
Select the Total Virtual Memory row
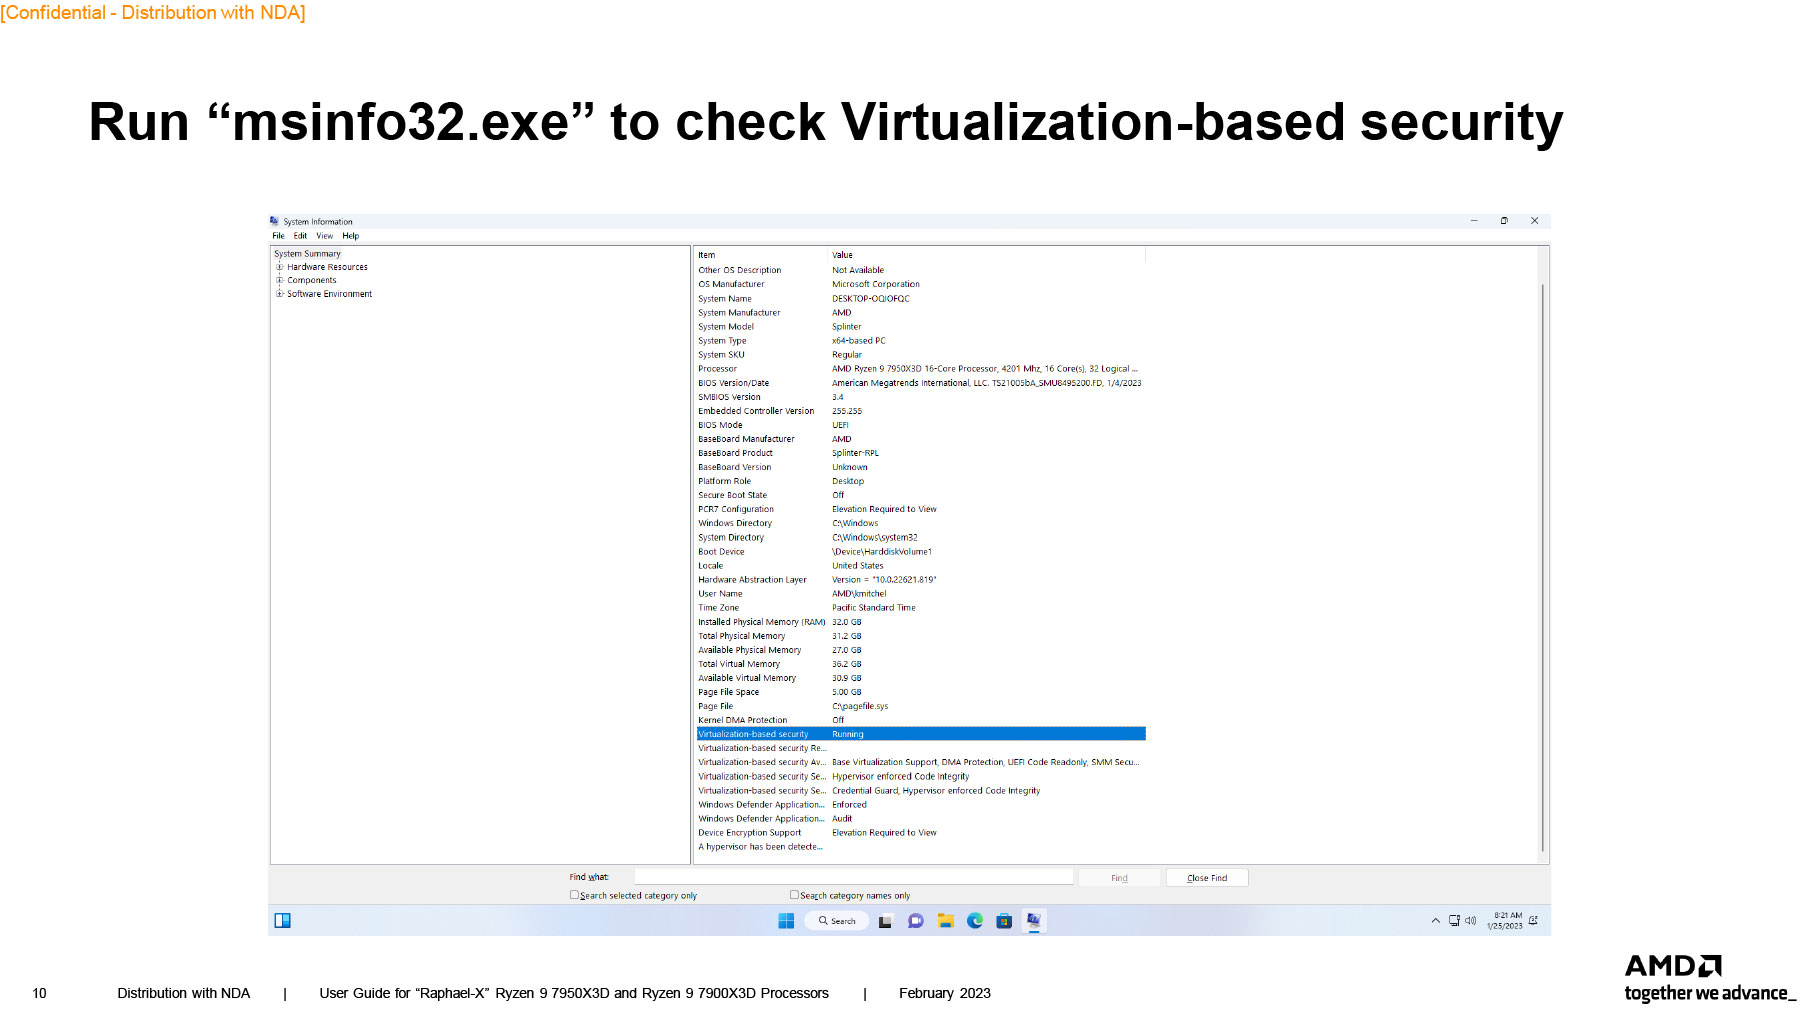click(x=921, y=664)
